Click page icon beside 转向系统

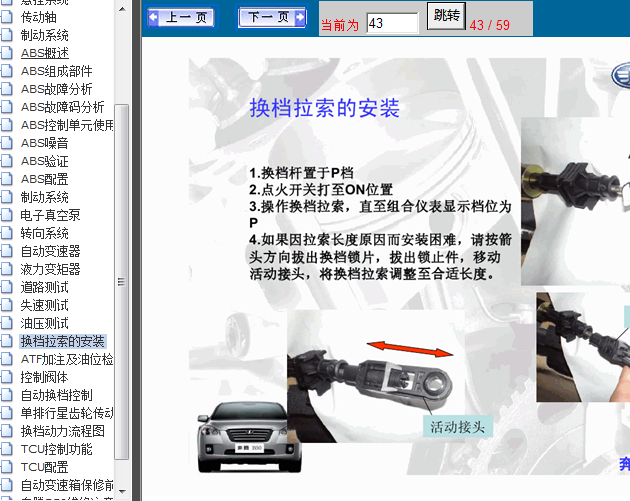coord(6,233)
